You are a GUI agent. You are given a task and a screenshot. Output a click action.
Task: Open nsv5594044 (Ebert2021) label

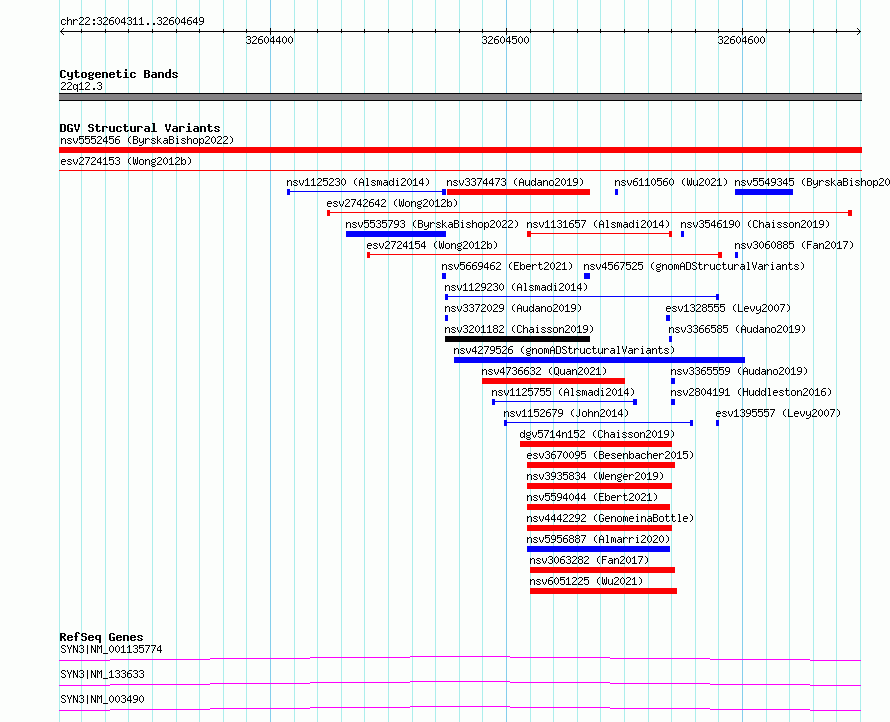coord(592,497)
